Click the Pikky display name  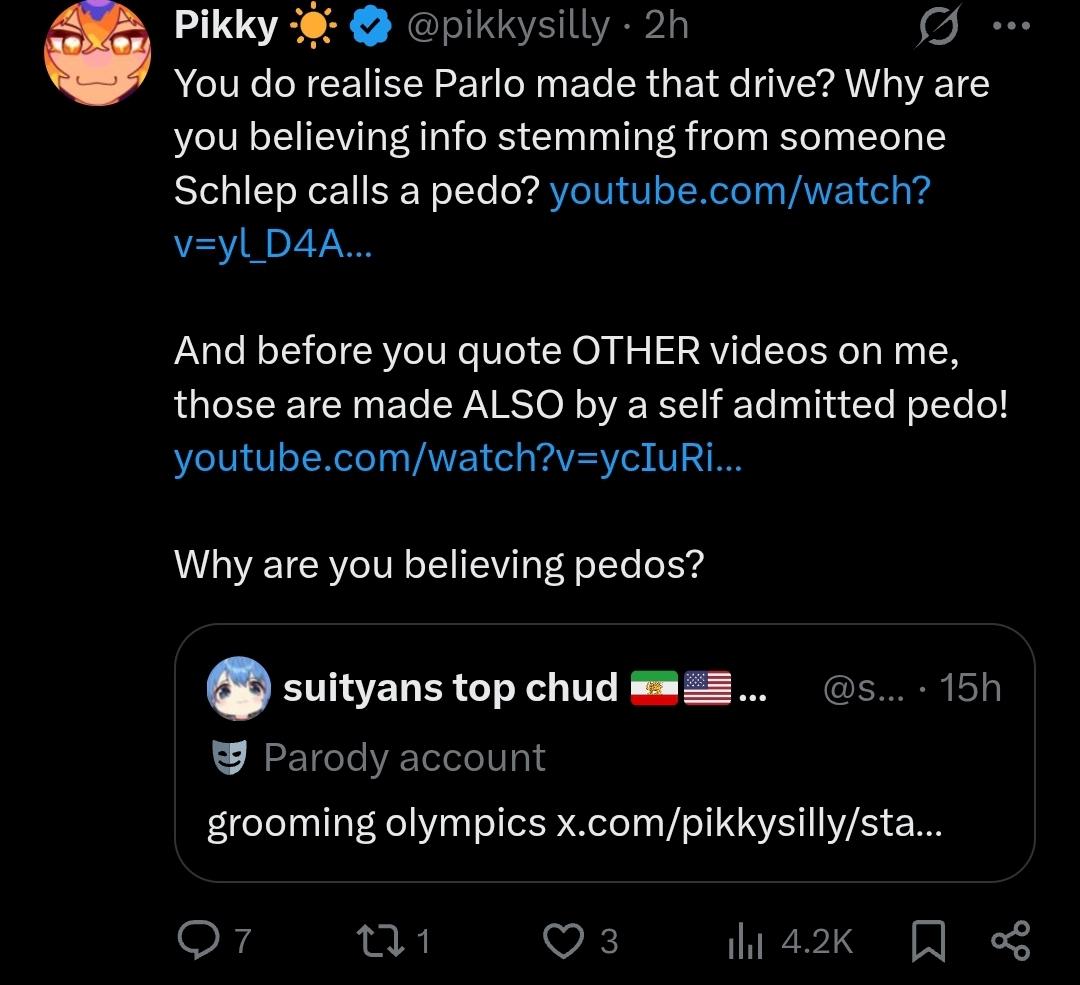(x=226, y=27)
